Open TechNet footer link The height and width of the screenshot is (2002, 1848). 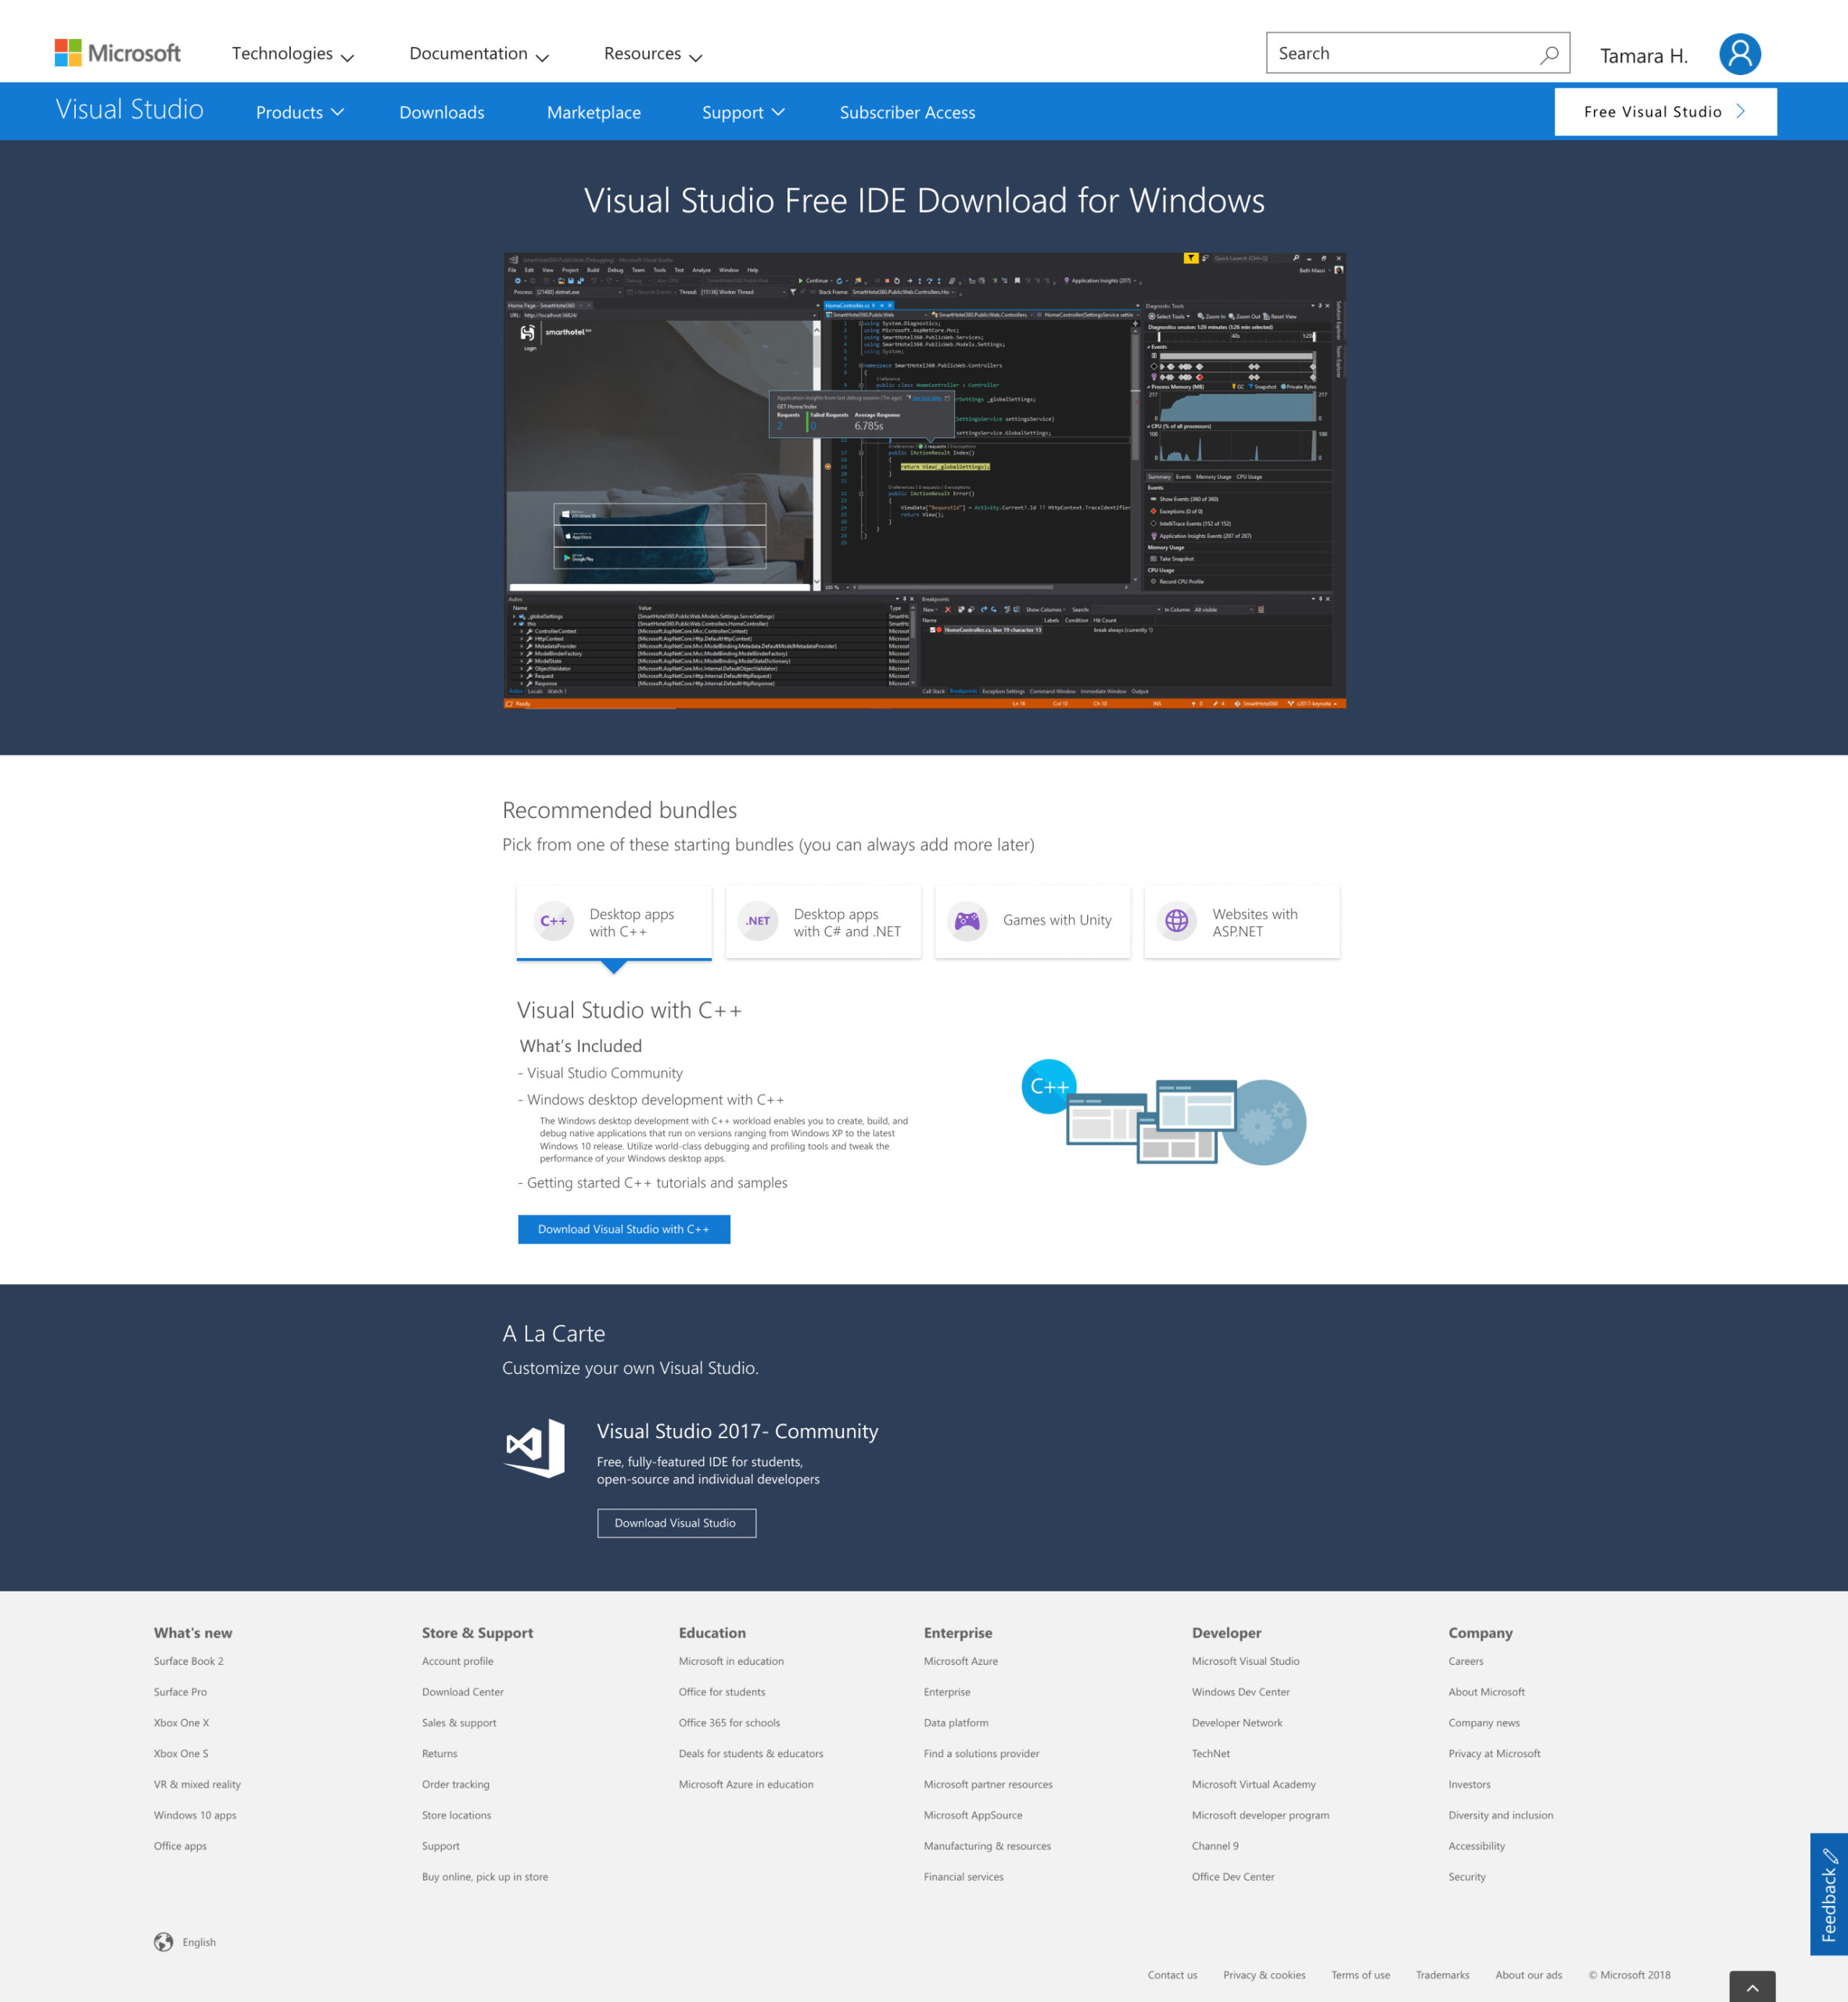[1211, 1754]
